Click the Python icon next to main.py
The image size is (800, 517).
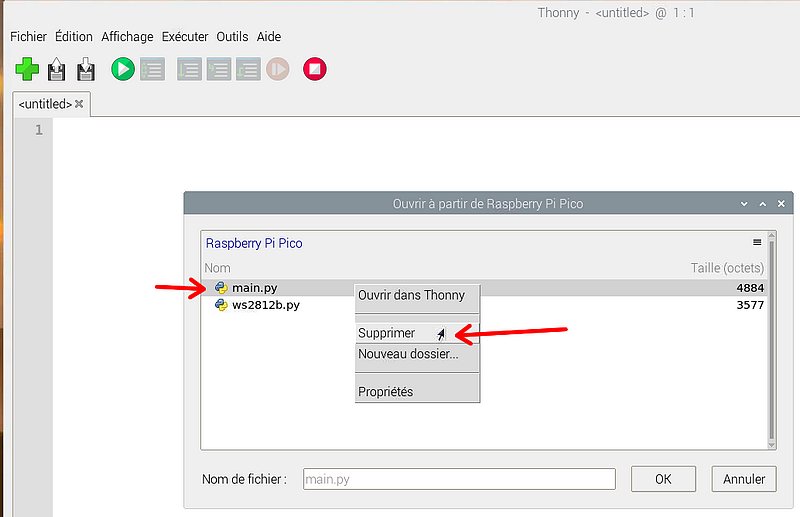(221, 288)
